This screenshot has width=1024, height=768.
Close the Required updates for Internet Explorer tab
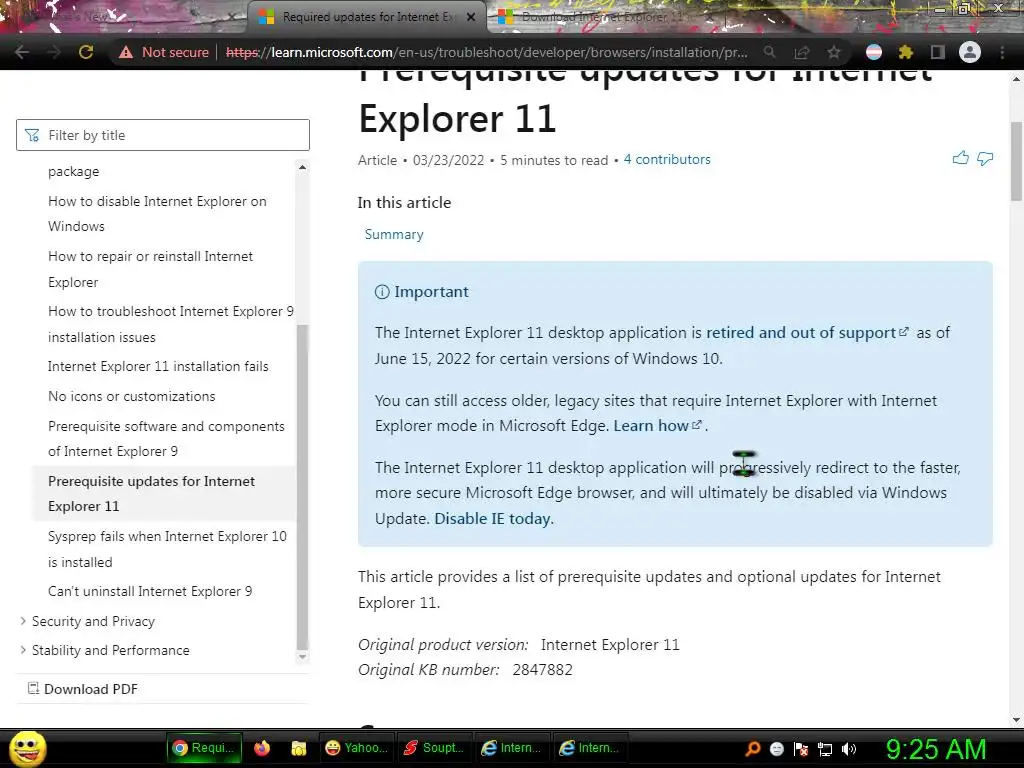click(471, 17)
